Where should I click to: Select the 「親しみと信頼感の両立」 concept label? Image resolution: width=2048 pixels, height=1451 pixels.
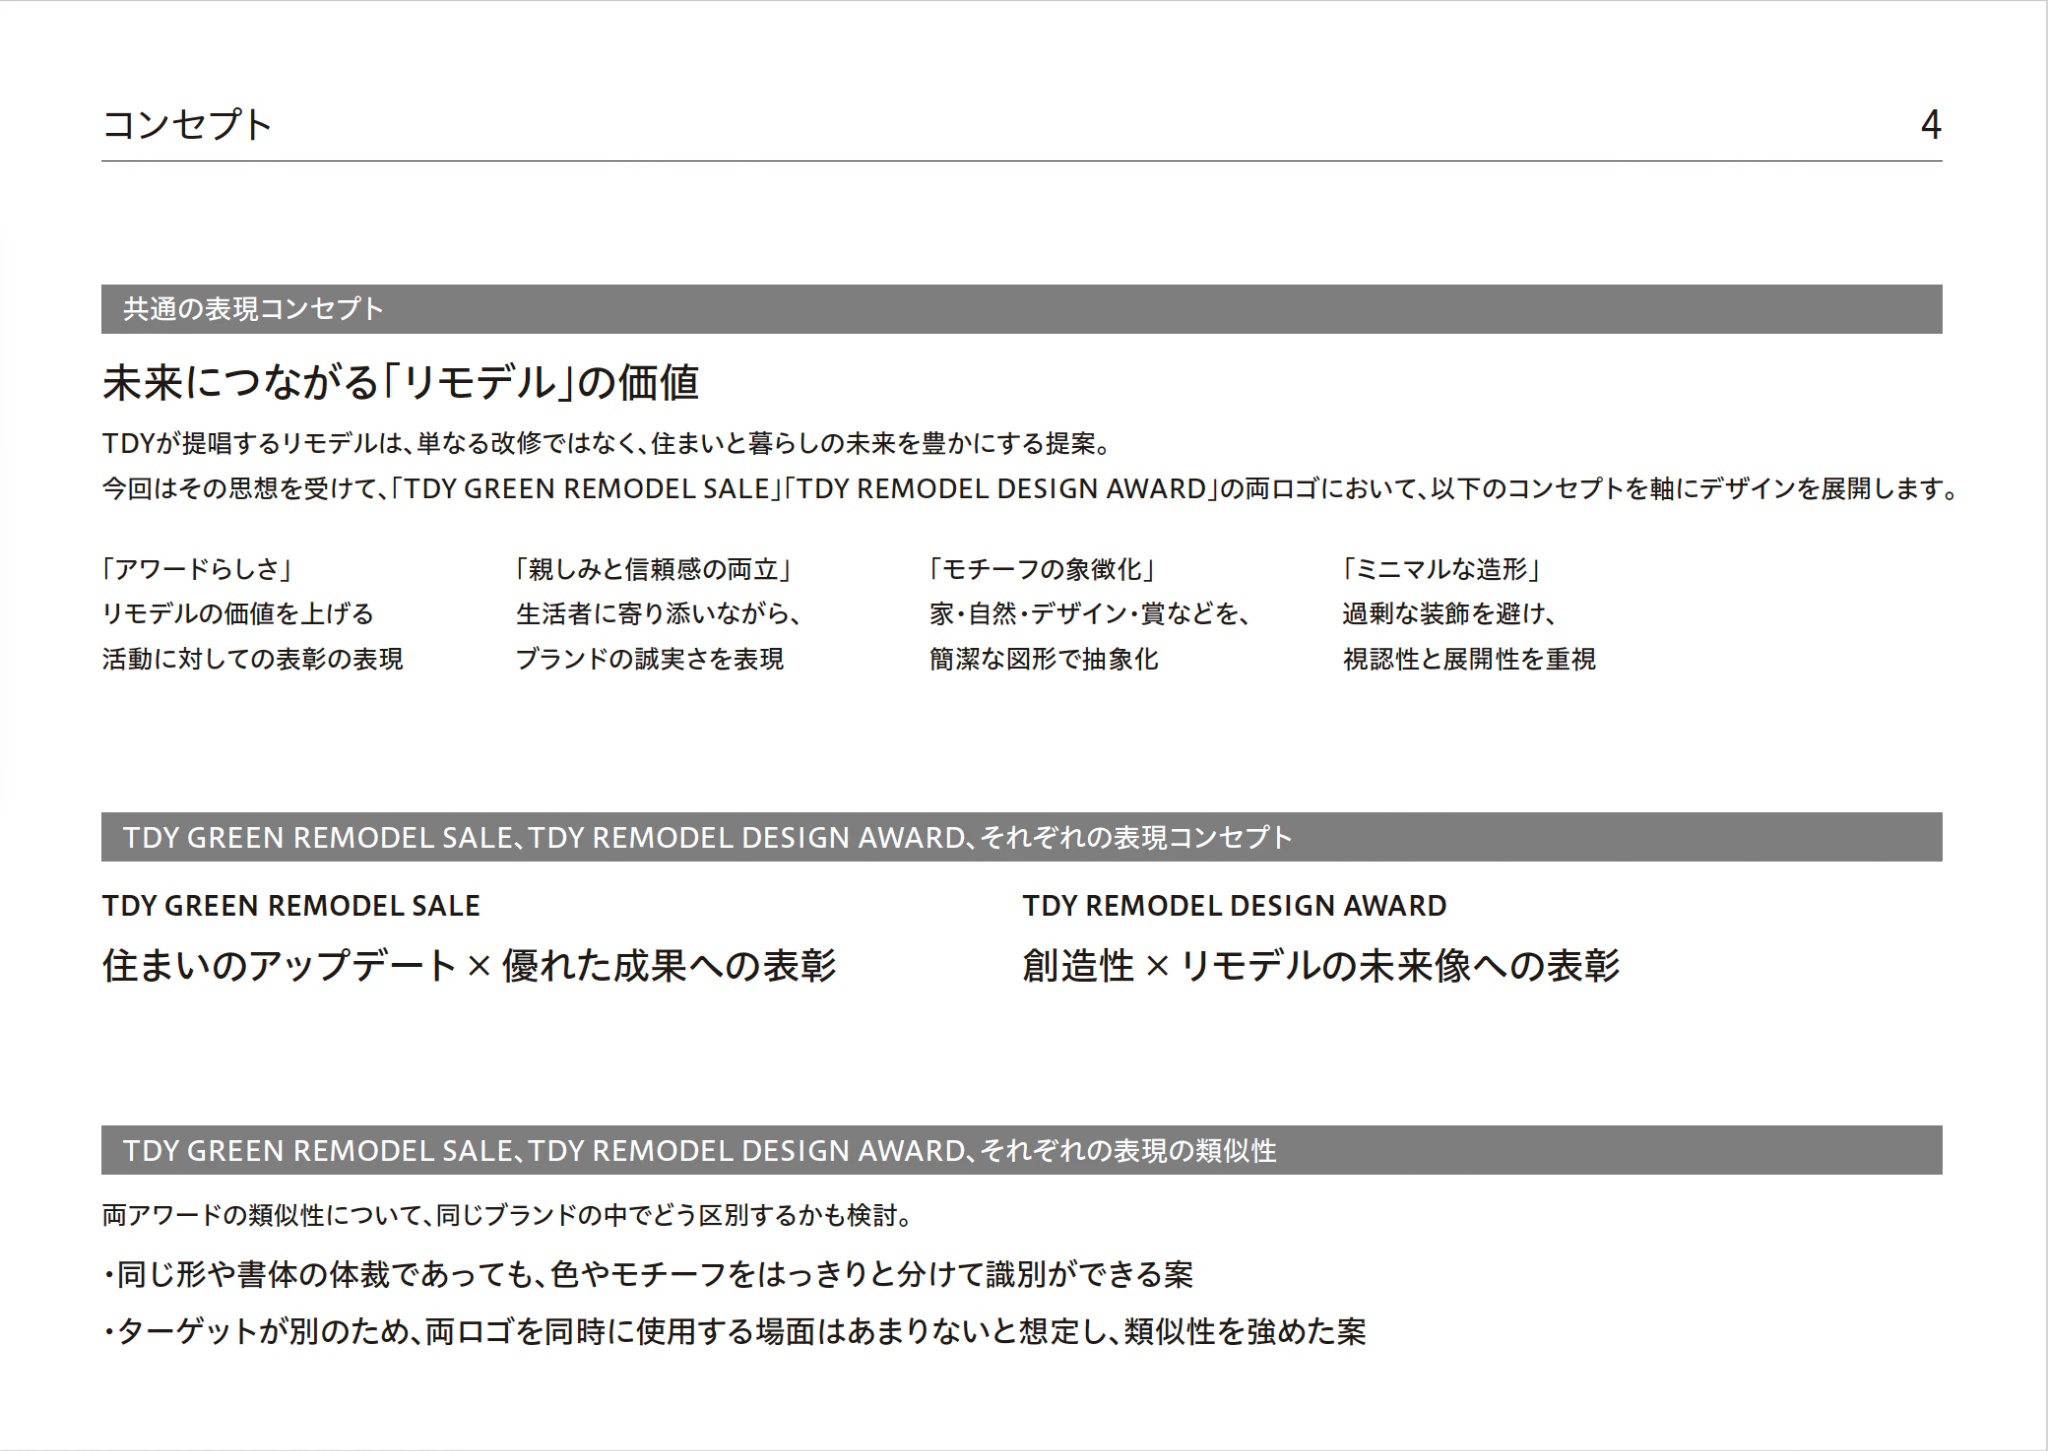(655, 569)
